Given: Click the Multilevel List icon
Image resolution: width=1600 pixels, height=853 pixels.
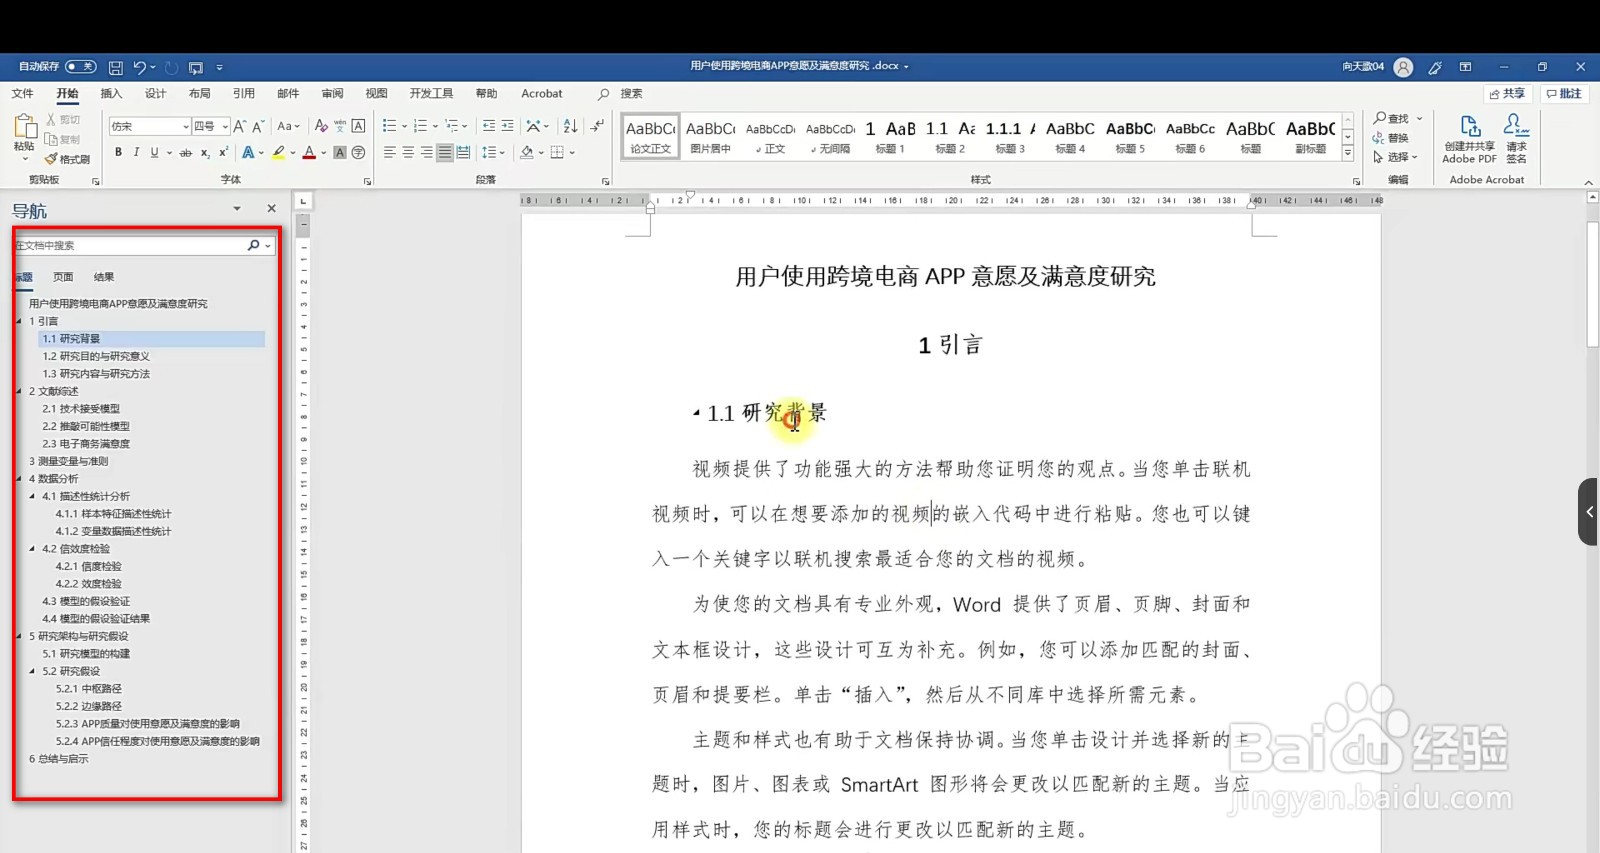Looking at the screenshot, I should (452, 126).
